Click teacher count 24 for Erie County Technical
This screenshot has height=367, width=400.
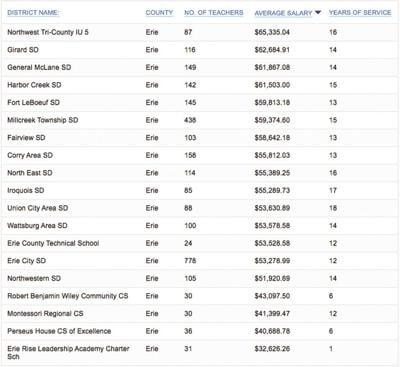(x=188, y=243)
